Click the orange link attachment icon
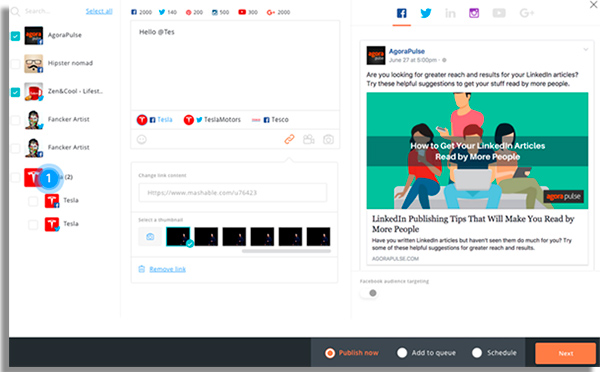600x372 pixels. [289, 139]
